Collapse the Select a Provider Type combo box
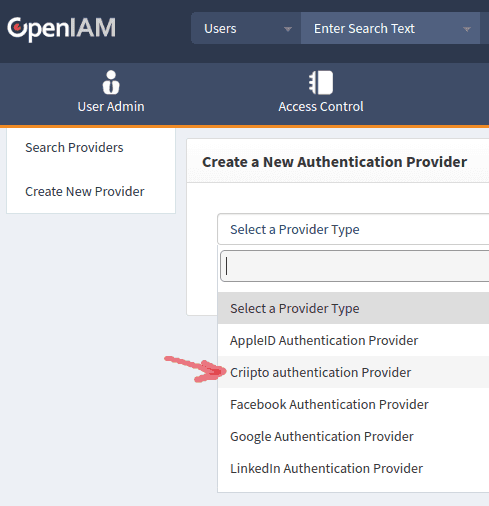The height and width of the screenshot is (506, 489). 353,229
